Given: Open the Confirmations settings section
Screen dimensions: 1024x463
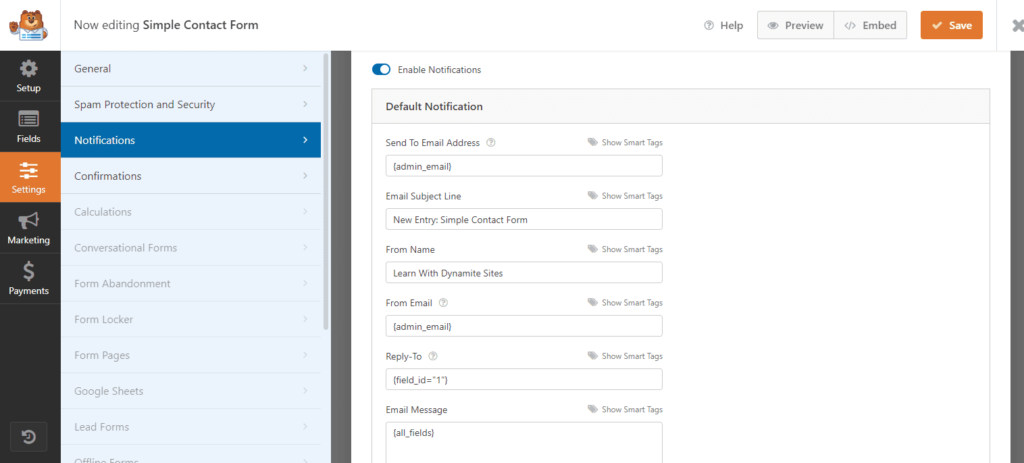Looking at the screenshot, I should (190, 177).
